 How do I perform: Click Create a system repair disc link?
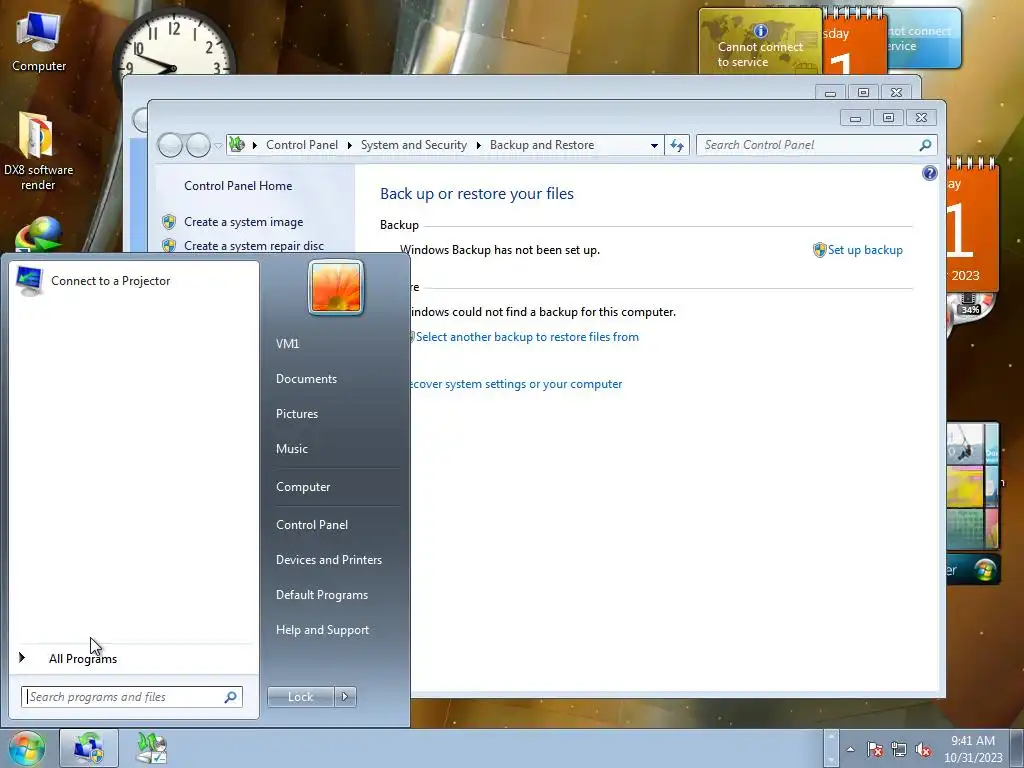pos(254,246)
